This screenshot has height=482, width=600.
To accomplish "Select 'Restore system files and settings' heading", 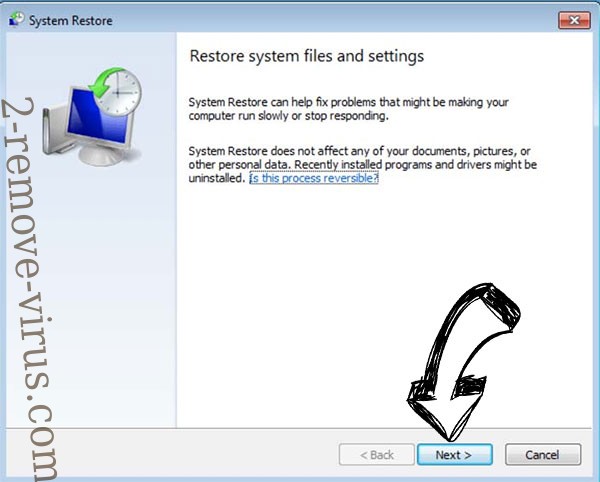I will pyautogui.click(x=307, y=56).
